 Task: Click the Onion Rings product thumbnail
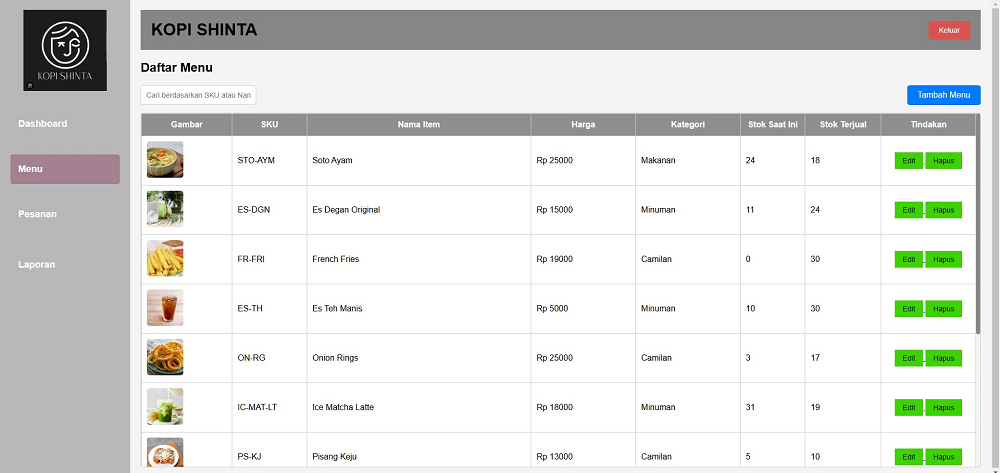coord(165,357)
